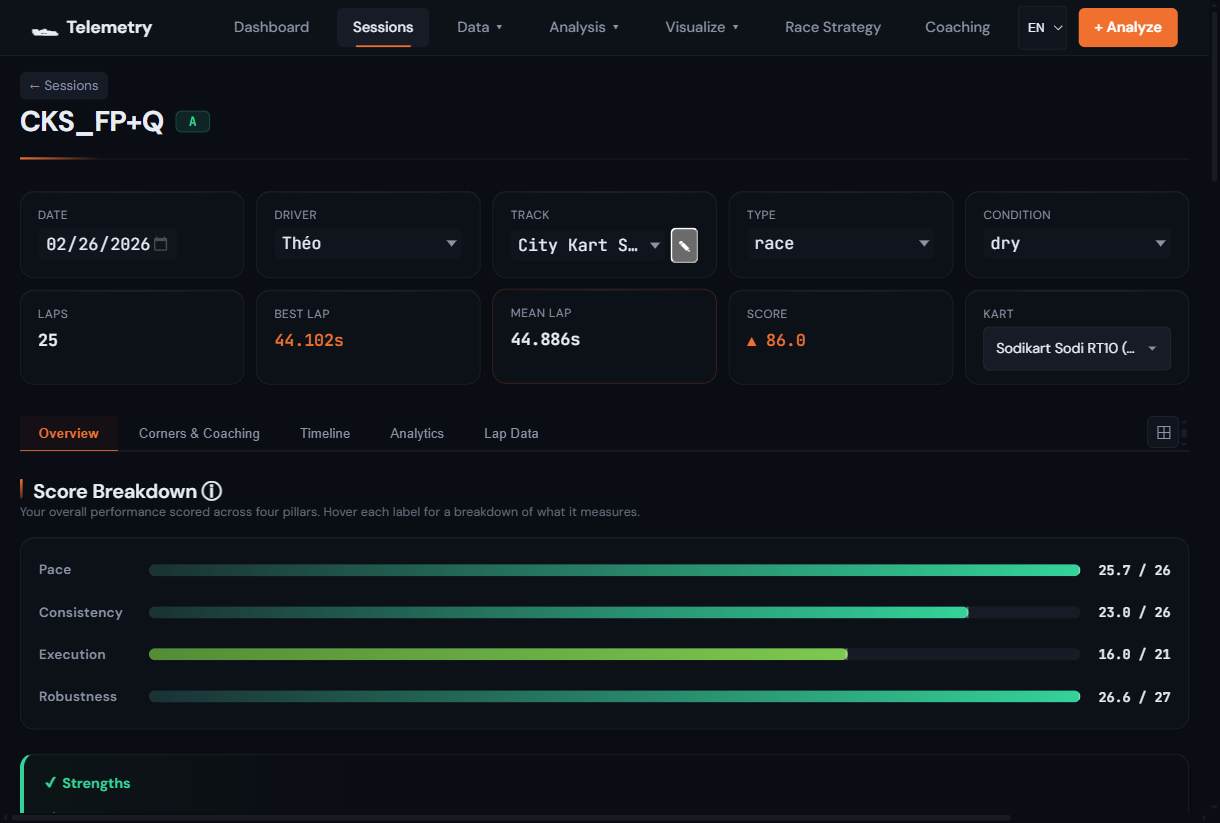Image resolution: width=1220 pixels, height=823 pixels.
Task: Click the + Analyze button
Action: [1128, 27]
